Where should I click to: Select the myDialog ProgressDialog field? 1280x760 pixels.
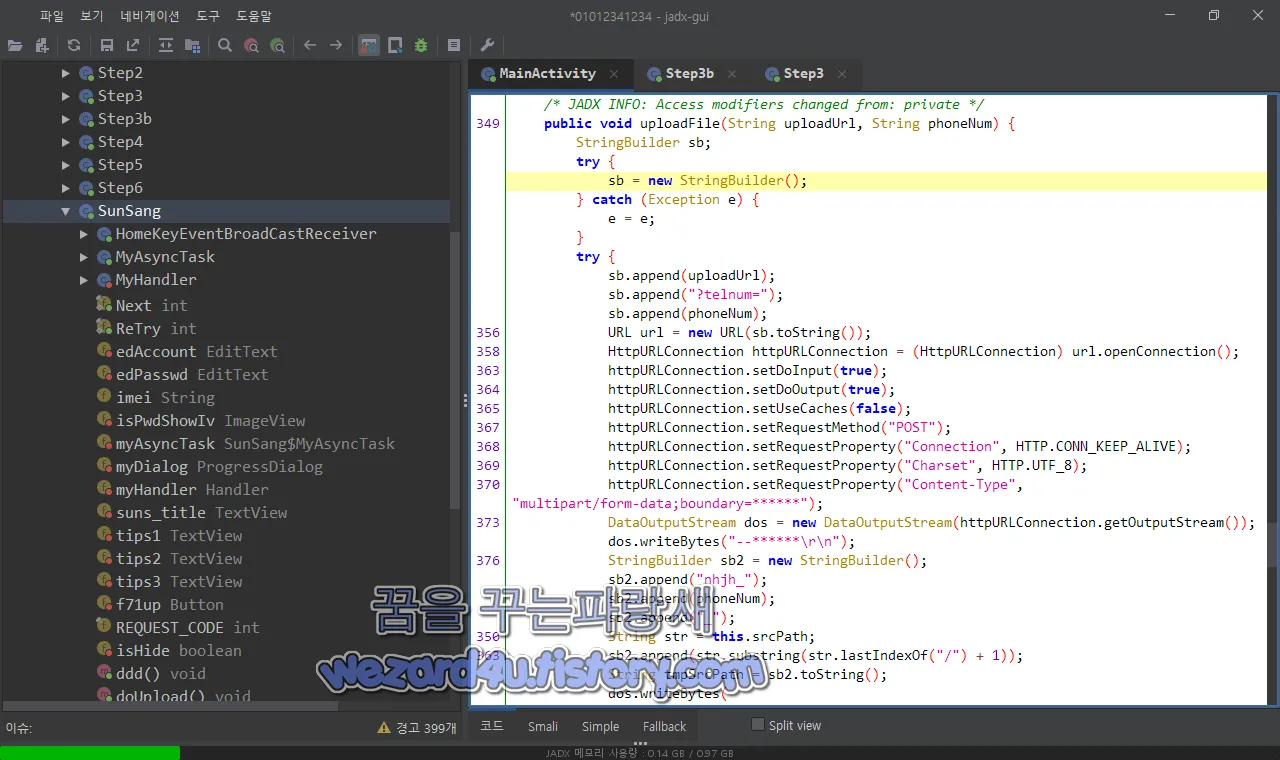pyautogui.click(x=219, y=466)
